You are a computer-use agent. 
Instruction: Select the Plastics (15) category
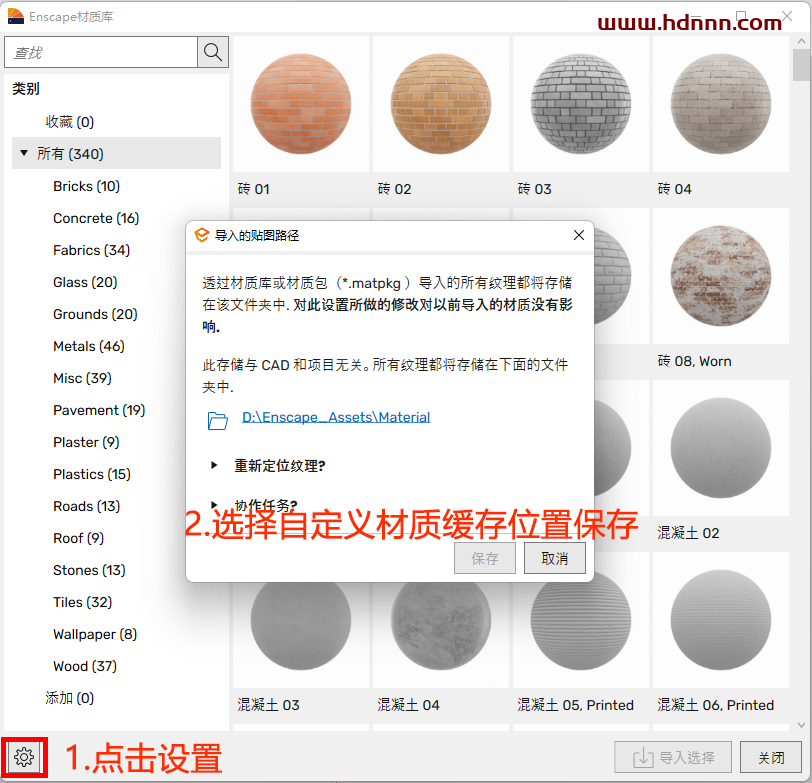click(92, 474)
